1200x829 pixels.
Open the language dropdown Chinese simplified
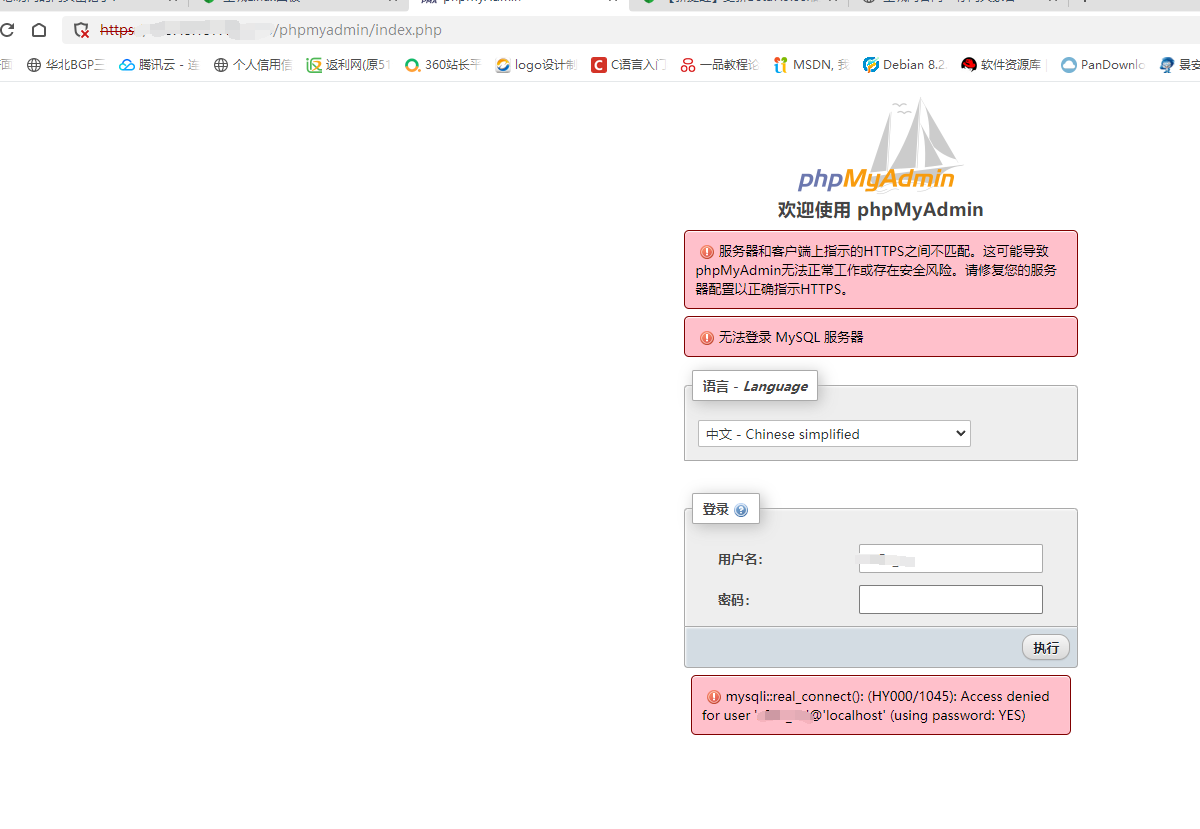pos(834,434)
